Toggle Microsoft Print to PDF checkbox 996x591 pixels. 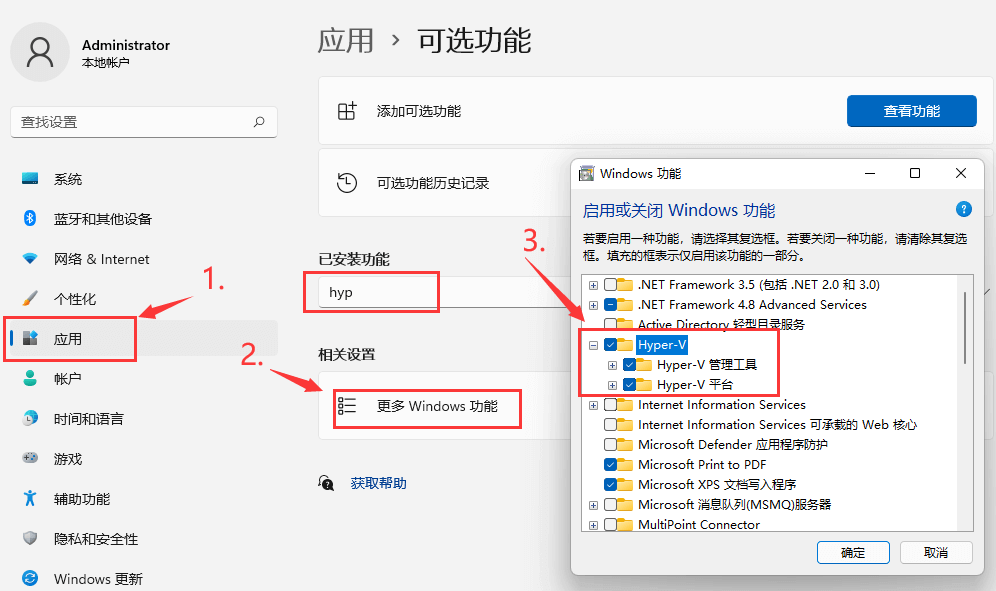pyautogui.click(x=611, y=465)
